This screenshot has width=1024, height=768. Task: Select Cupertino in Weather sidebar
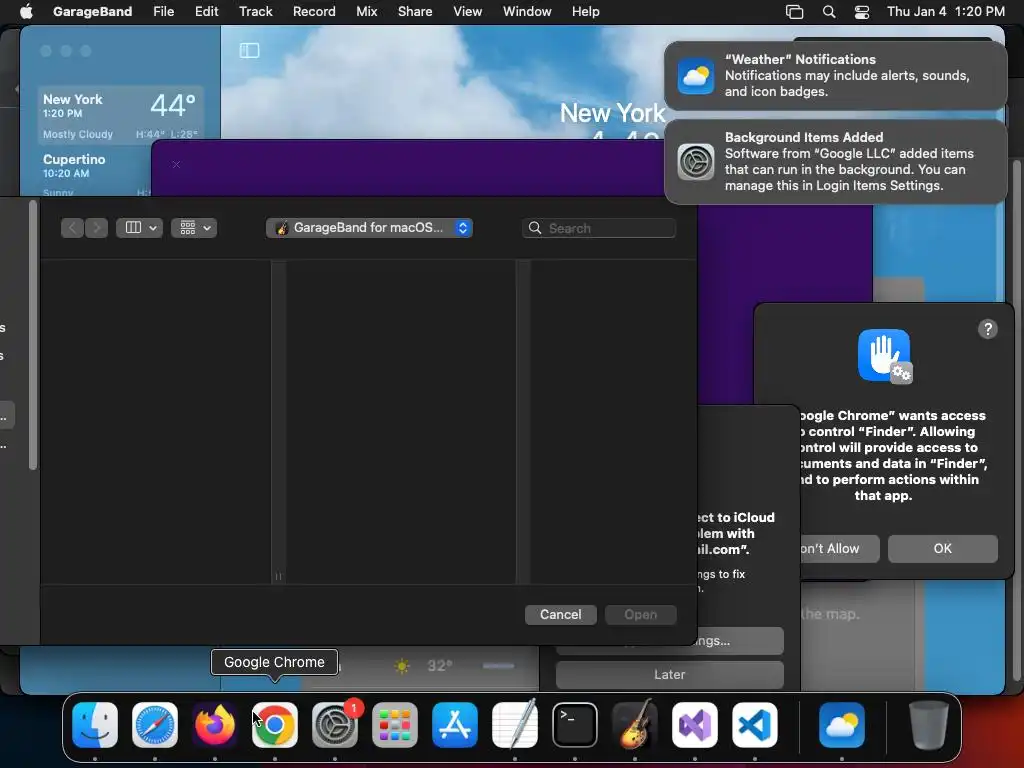pos(97,171)
